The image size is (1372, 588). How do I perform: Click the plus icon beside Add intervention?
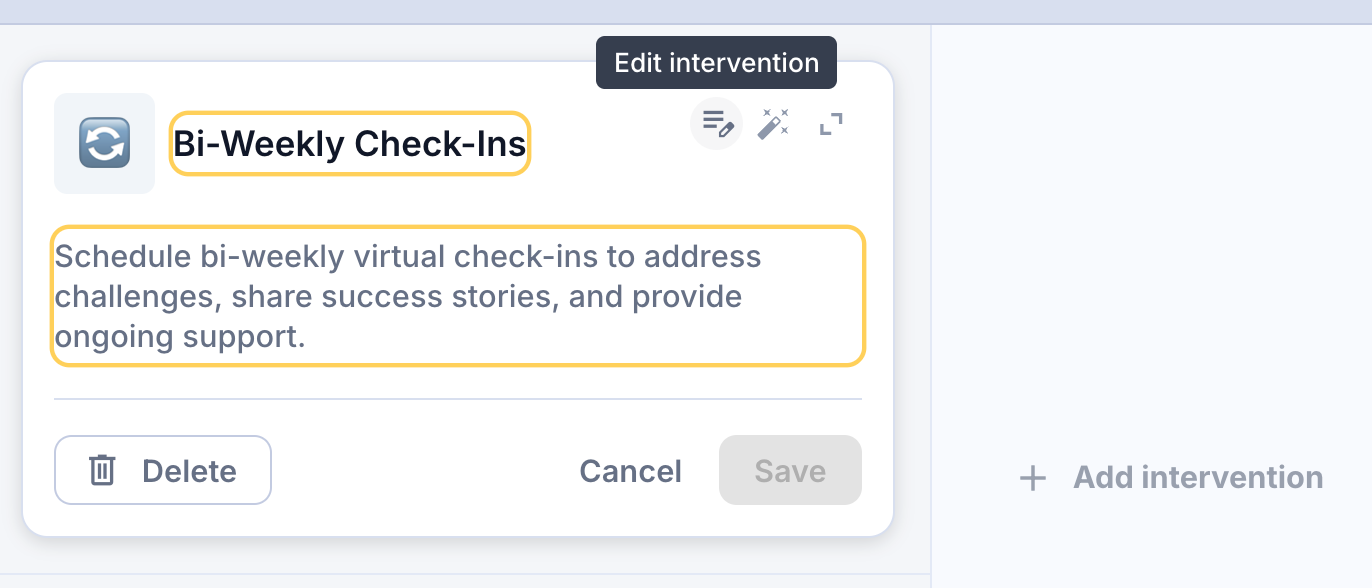tap(1032, 478)
